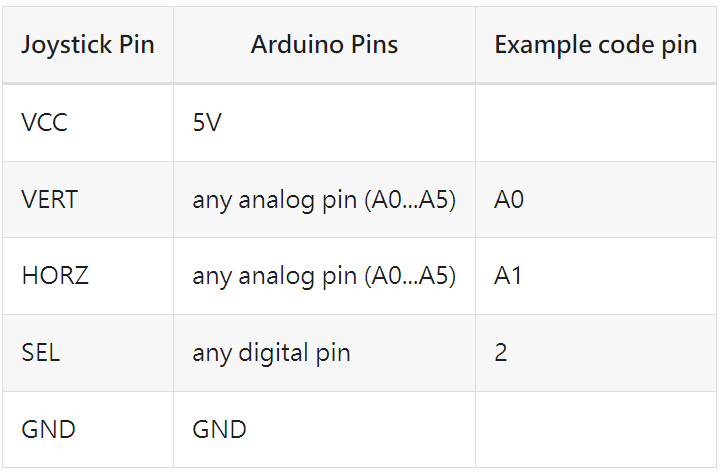Select the HORZ joystick pin cell
Screen dimensions: 721x472
pyautogui.click(x=88, y=276)
